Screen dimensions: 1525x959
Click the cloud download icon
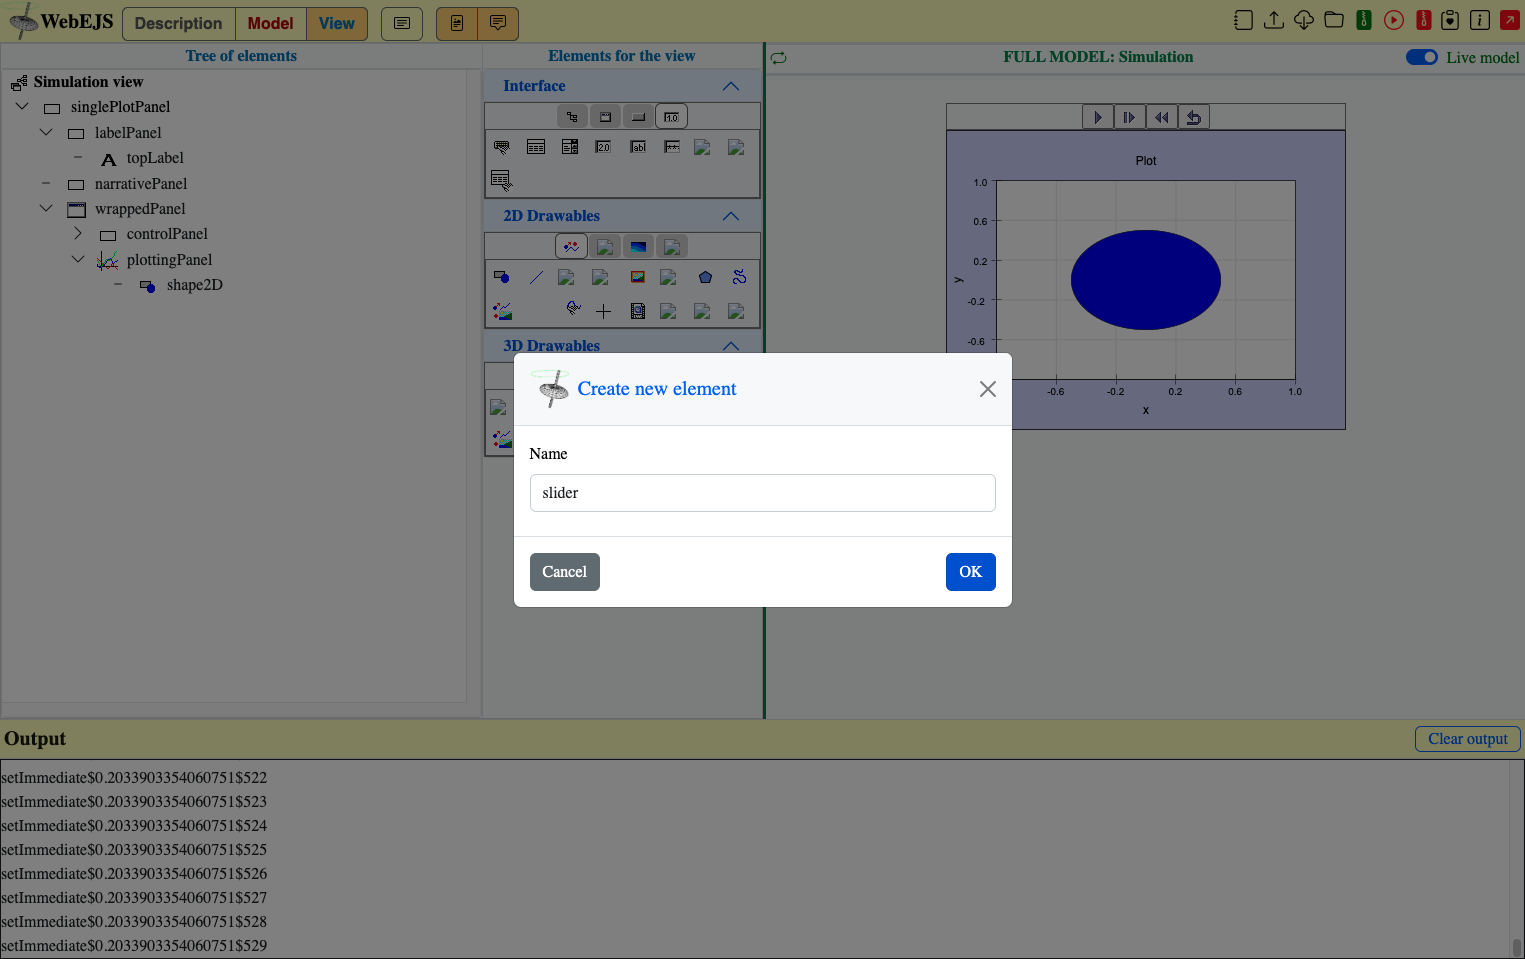1303,20
